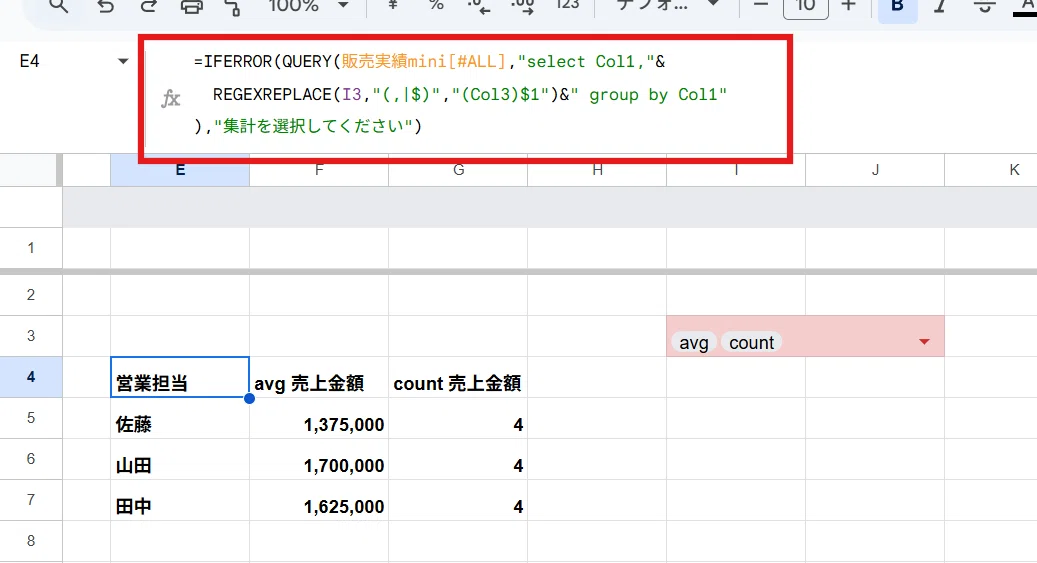
Task: Click the print icon
Action: pyautogui.click(x=192, y=6)
